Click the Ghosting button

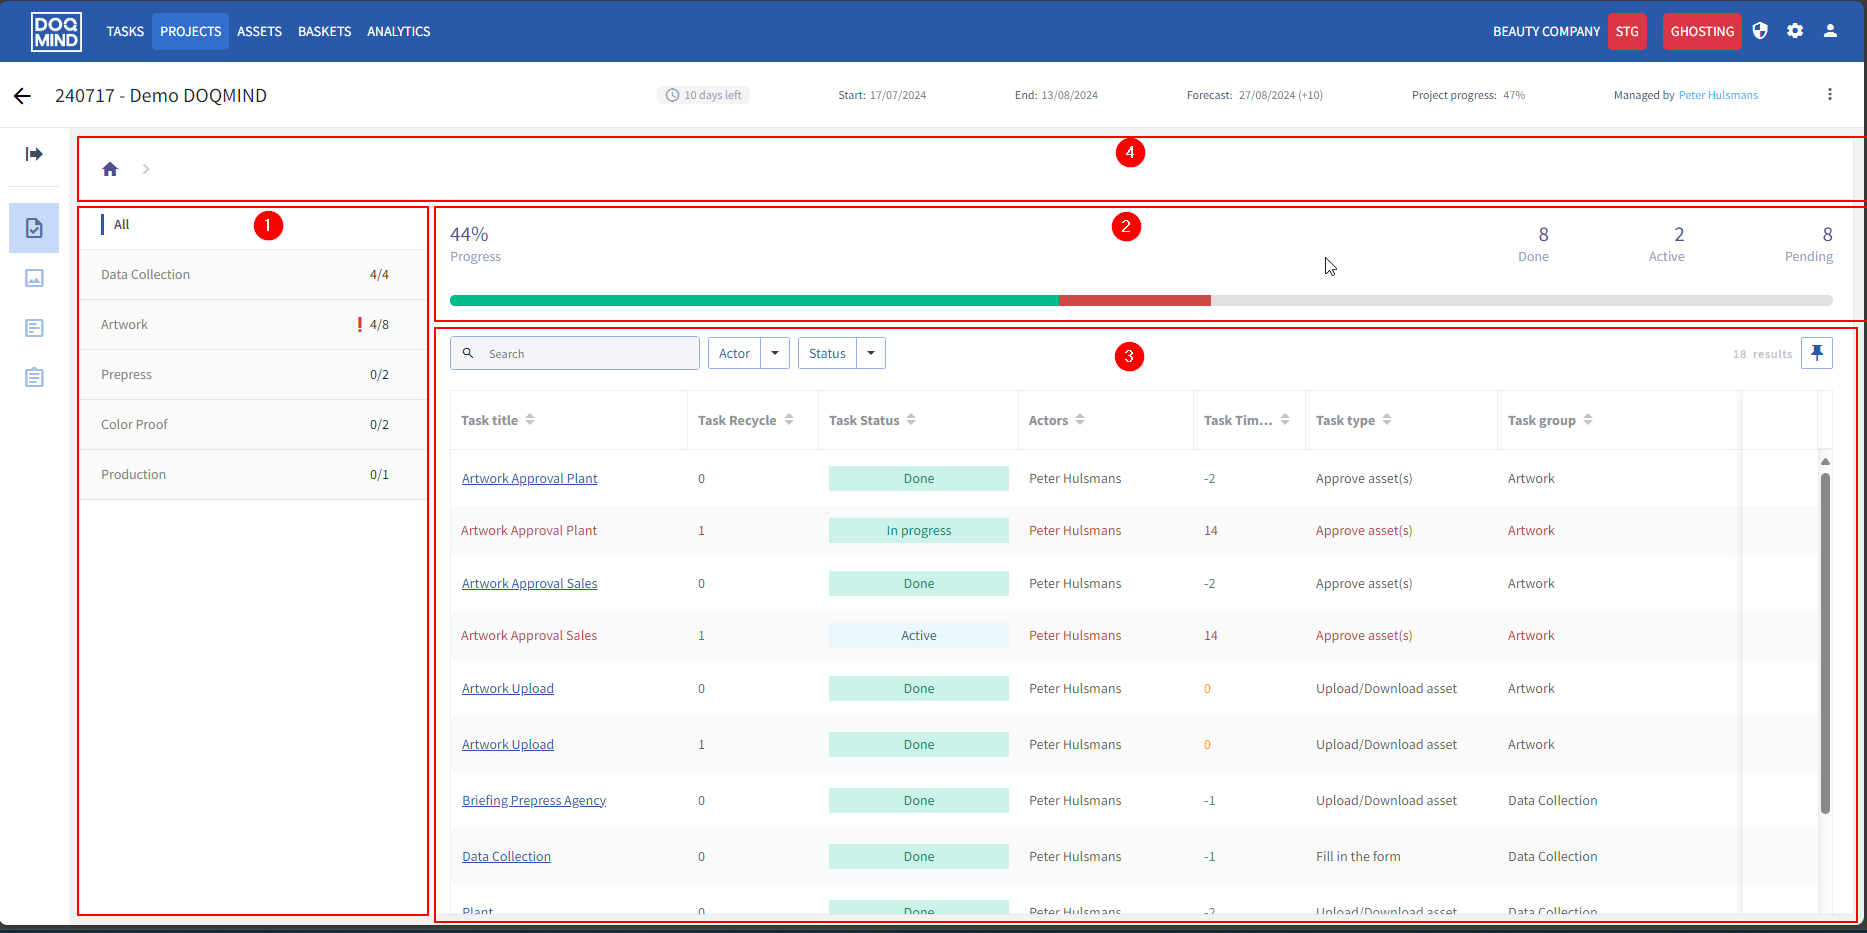[1701, 32]
